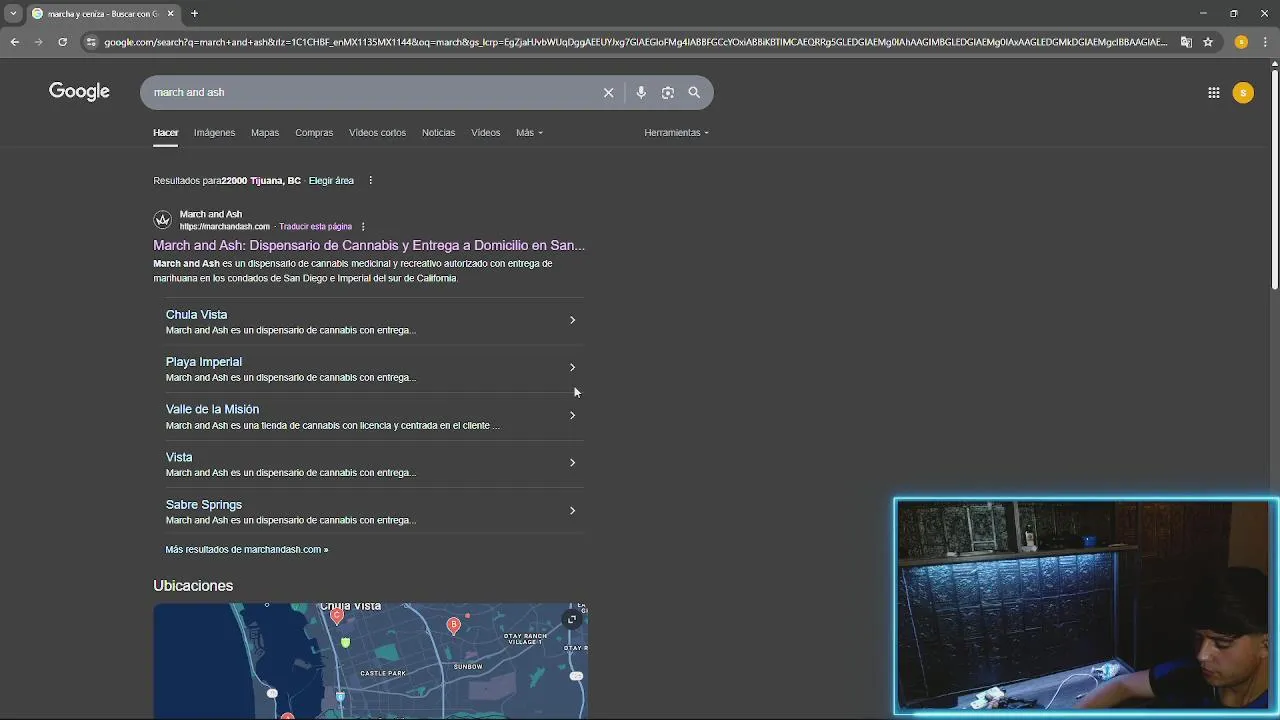The image size is (1280, 720).
Task: Expand the Más dropdown
Action: pos(529,132)
